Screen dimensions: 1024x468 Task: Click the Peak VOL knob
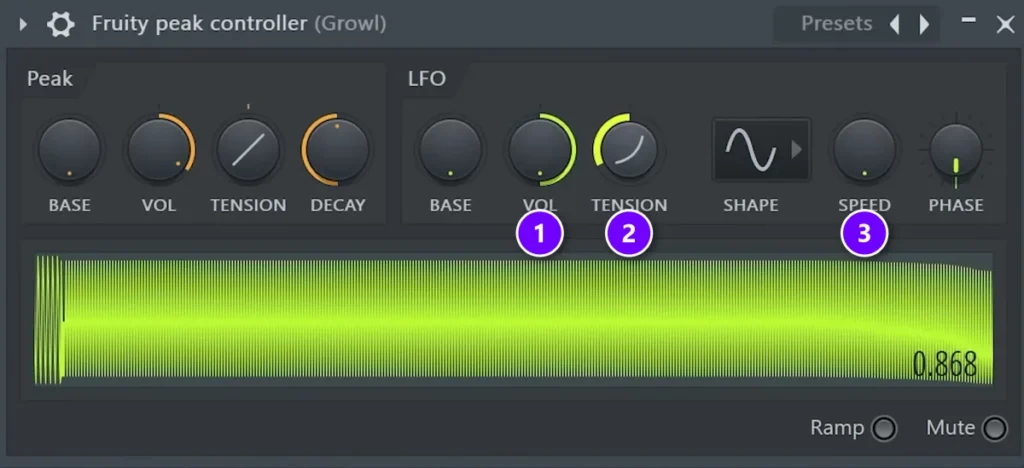tap(159, 149)
